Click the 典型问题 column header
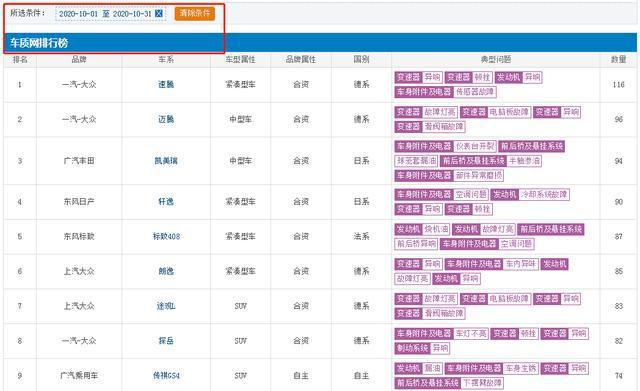Image resolution: width=640 pixels, height=391 pixels. click(496, 60)
